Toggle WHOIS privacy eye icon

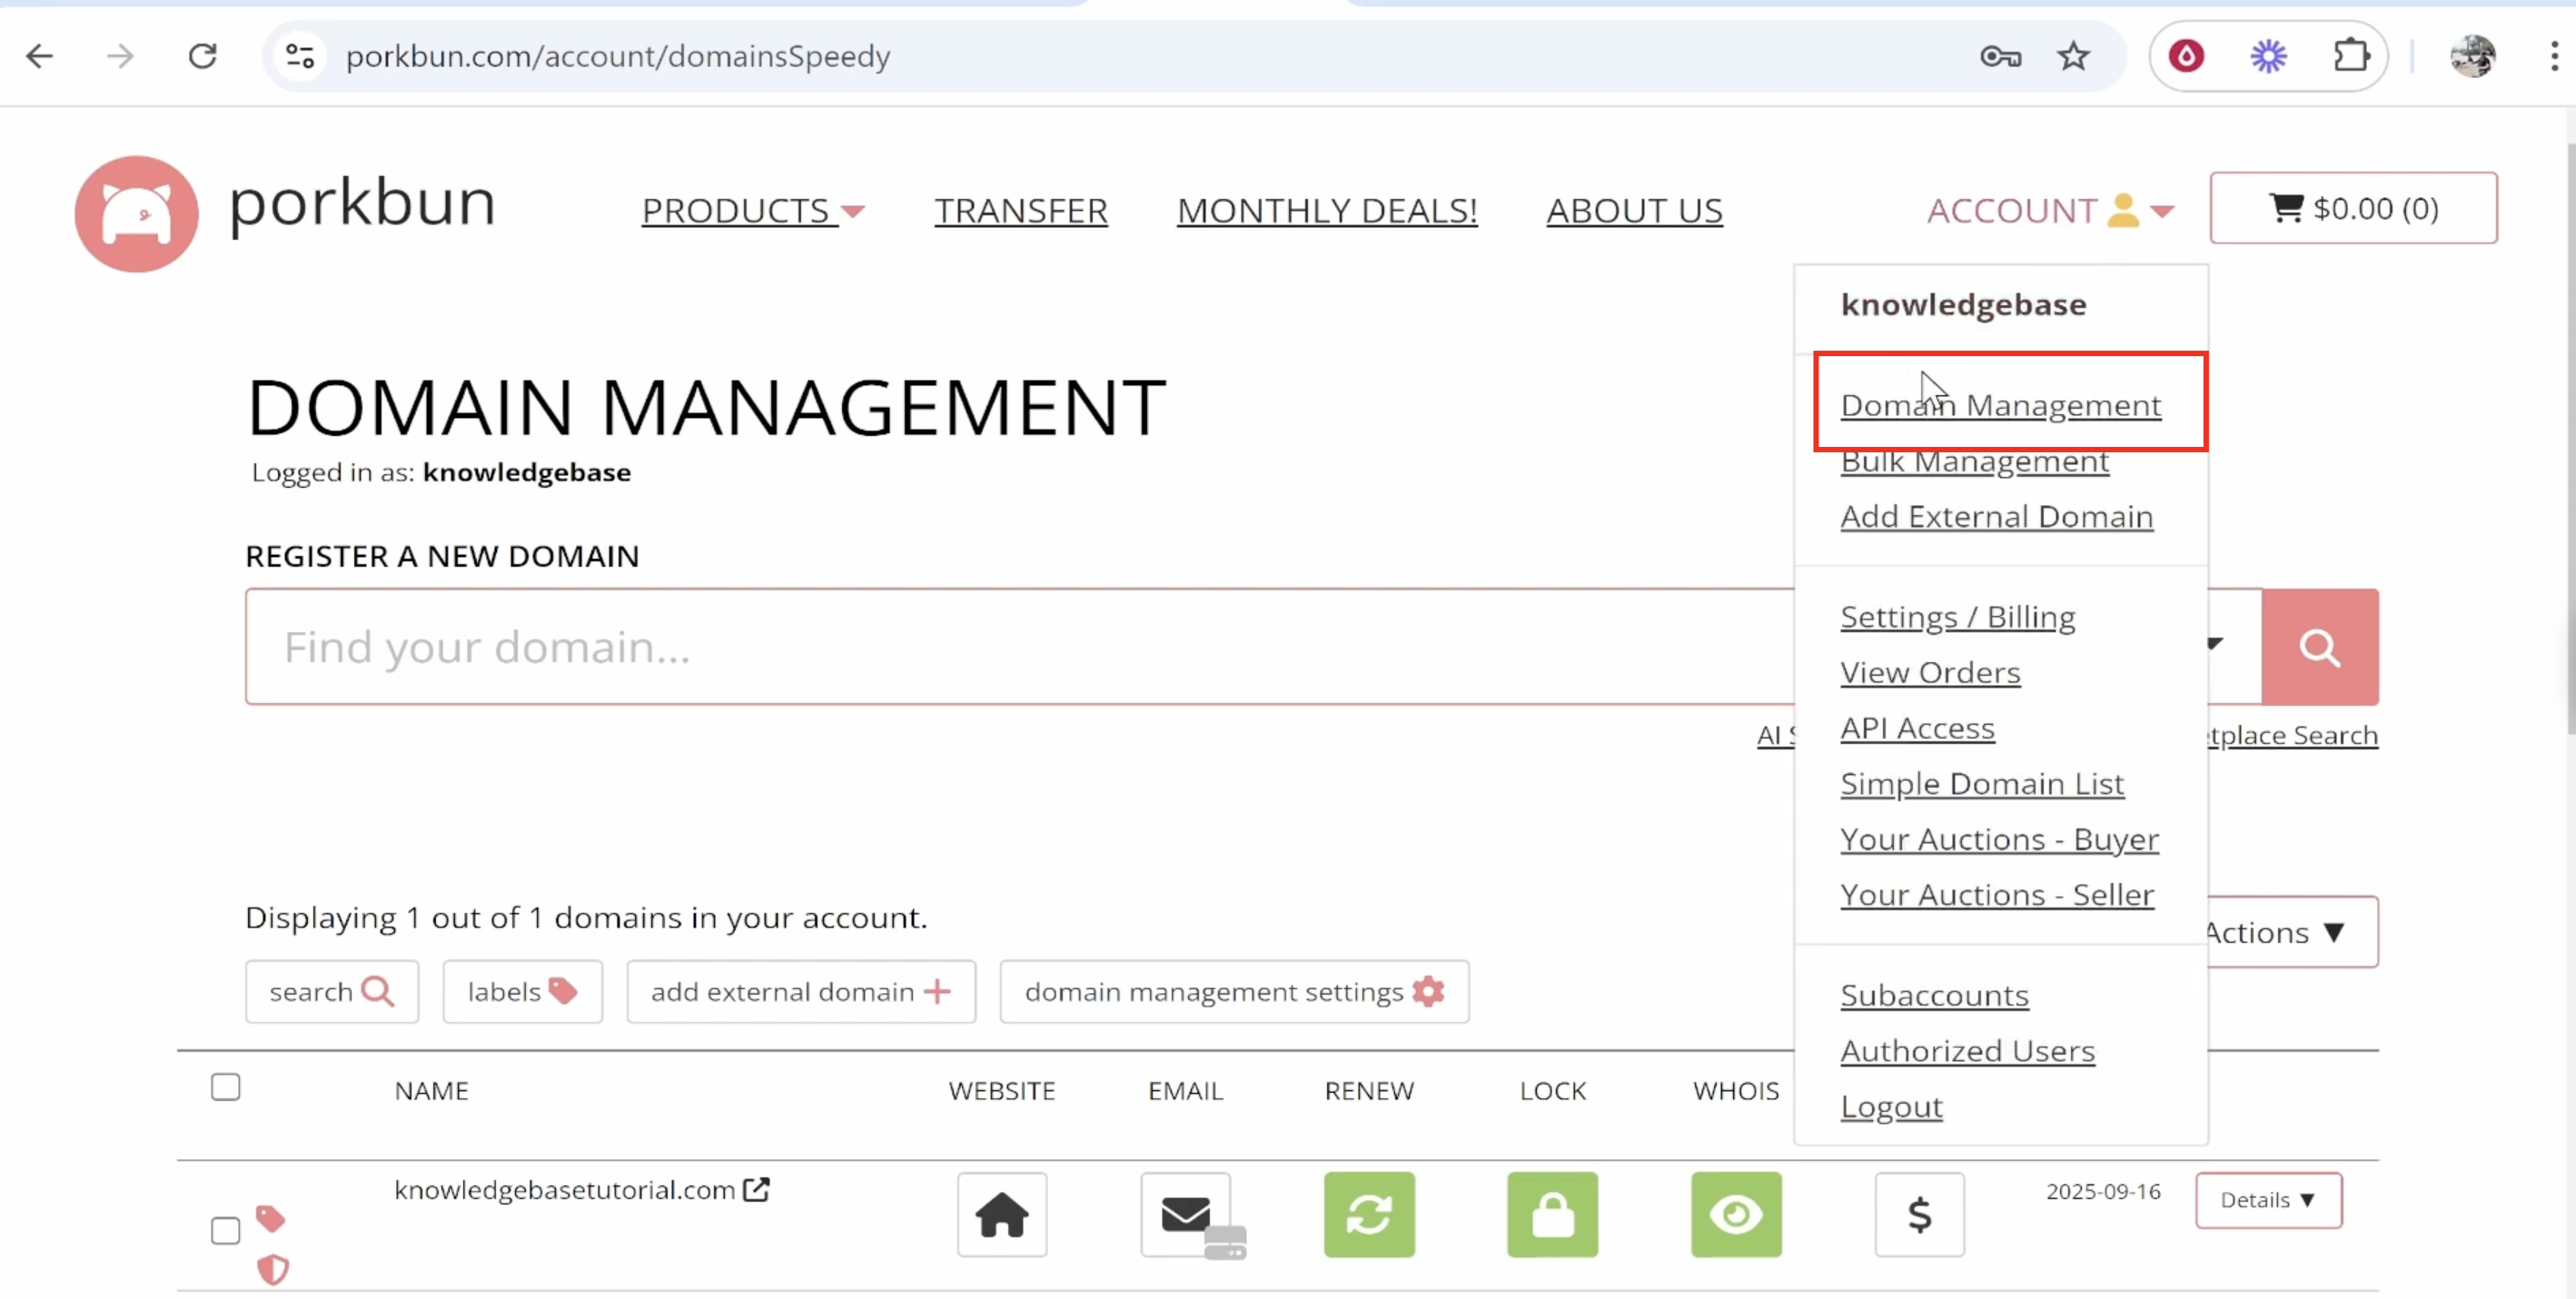(x=1735, y=1214)
